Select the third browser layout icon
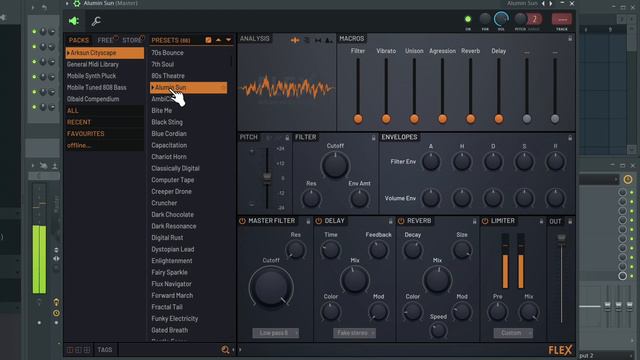This screenshot has width=640, height=360. 87,350
